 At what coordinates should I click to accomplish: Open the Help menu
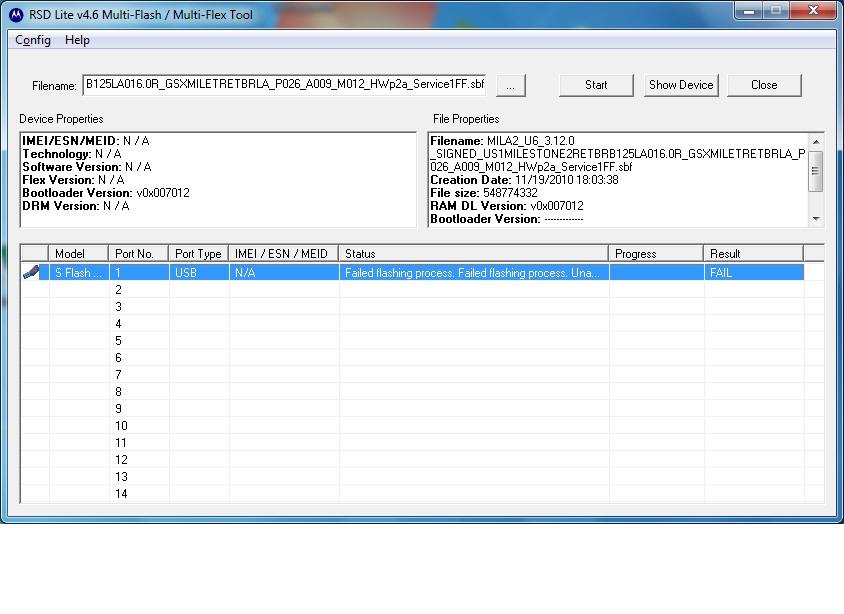[77, 40]
